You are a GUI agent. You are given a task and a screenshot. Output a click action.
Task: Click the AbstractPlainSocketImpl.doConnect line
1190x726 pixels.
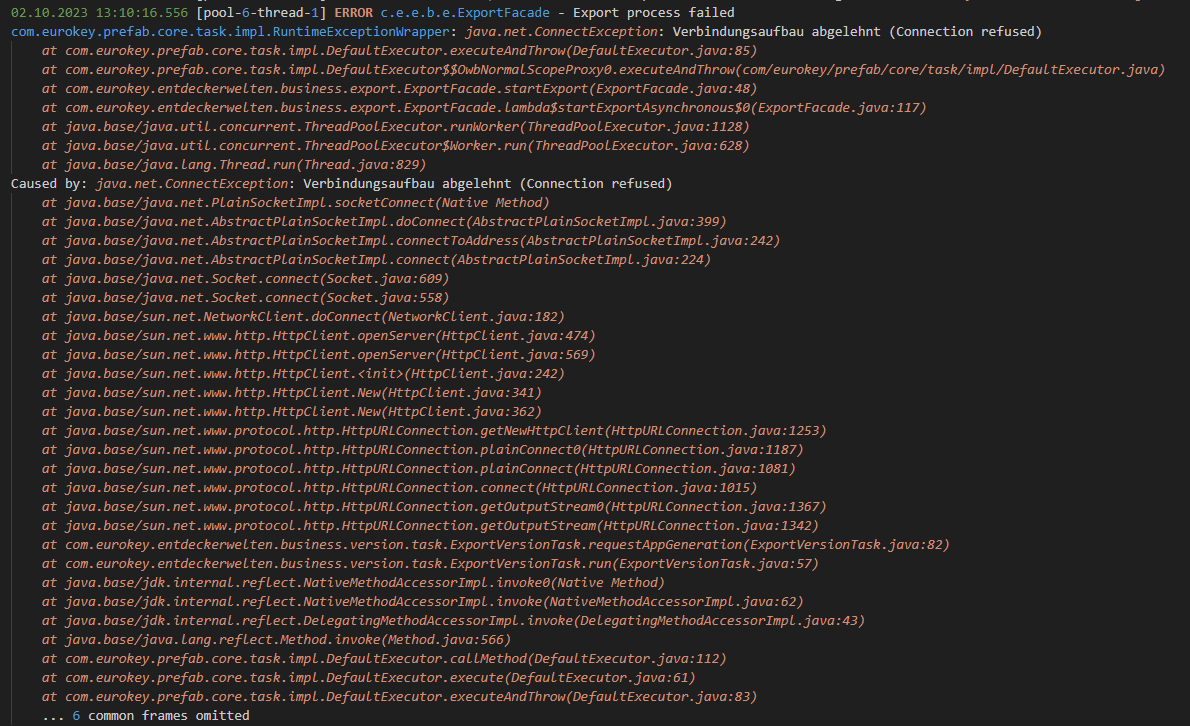tap(384, 222)
